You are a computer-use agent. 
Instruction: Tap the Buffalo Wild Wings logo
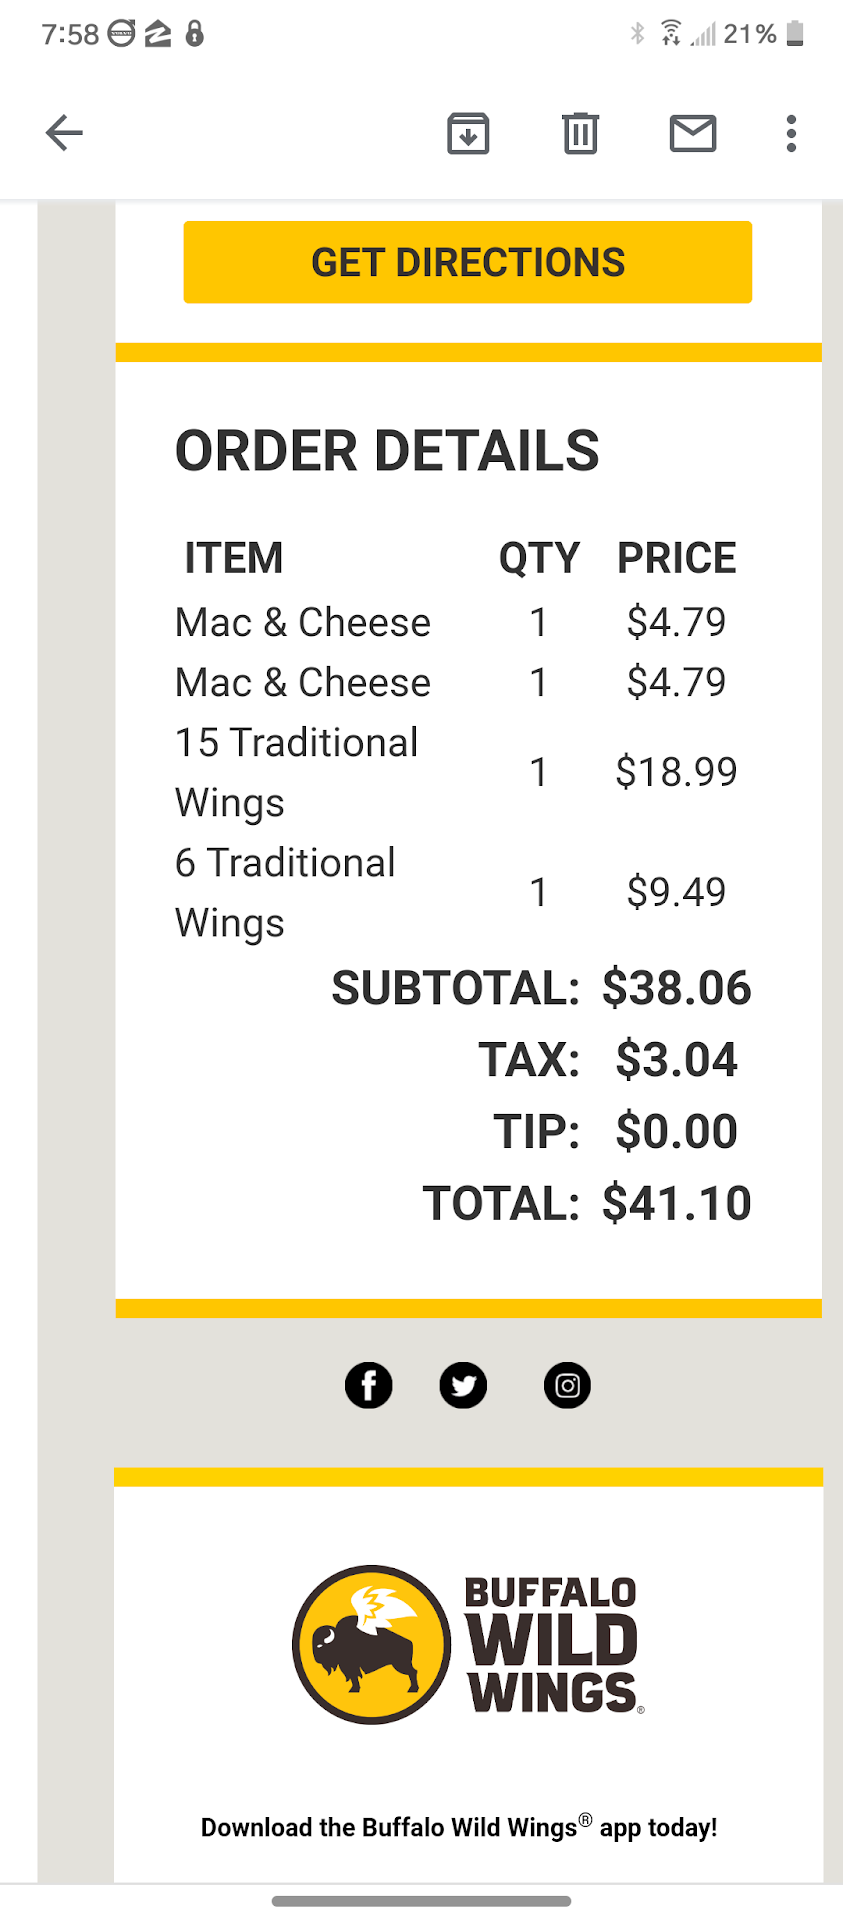point(468,1644)
